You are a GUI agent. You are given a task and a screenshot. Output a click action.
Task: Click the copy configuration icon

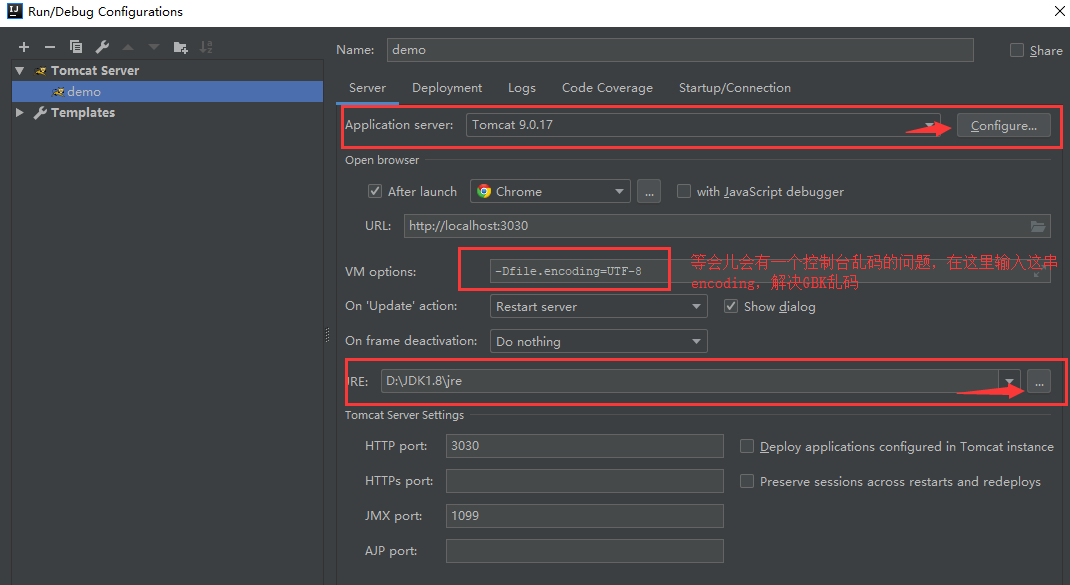coord(75,46)
